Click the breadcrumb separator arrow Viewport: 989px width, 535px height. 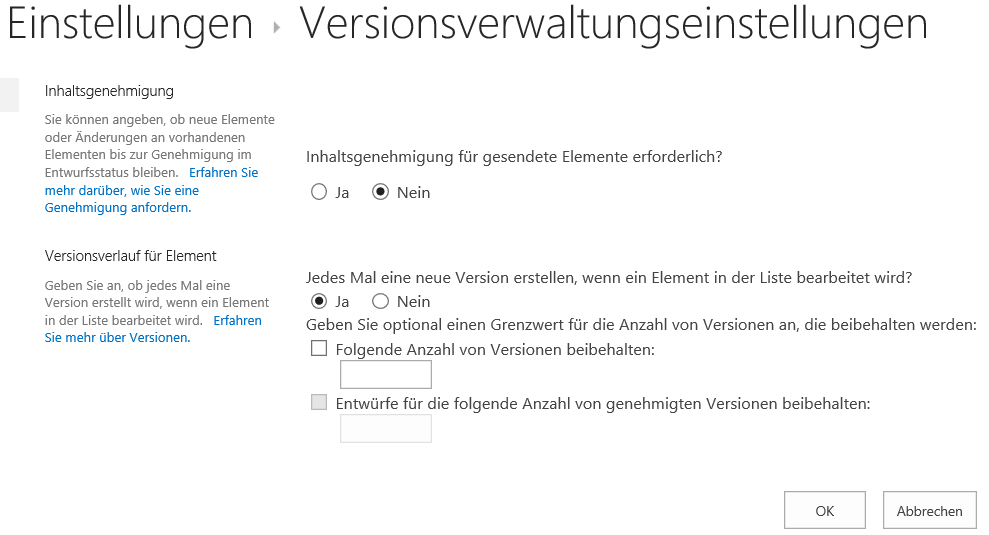[277, 28]
